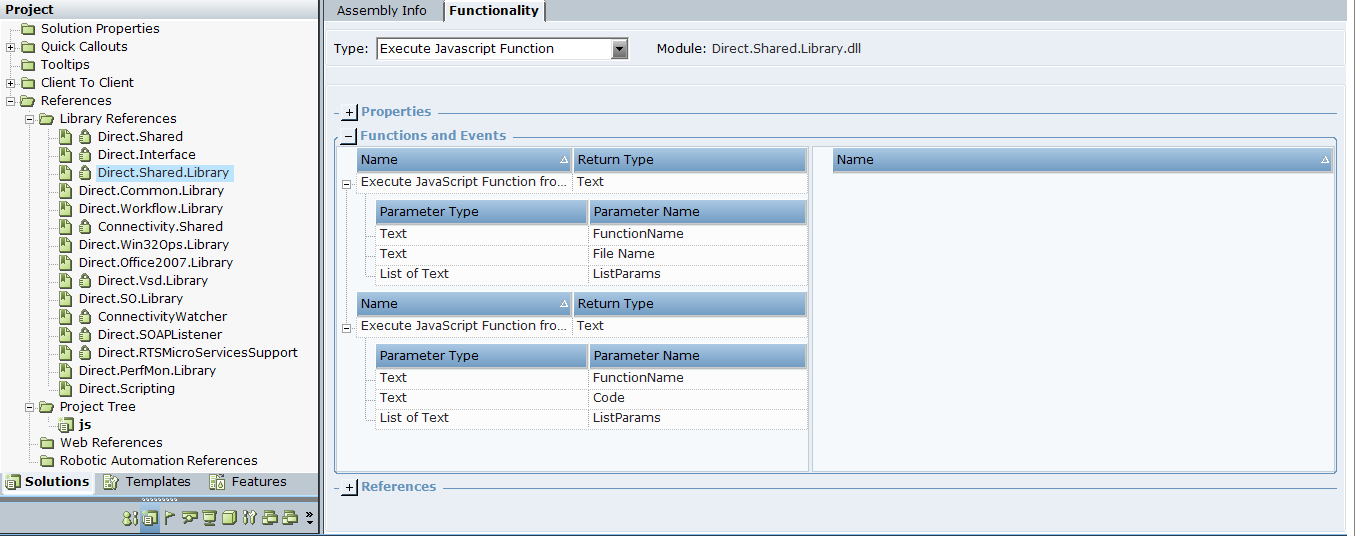Collapse the Functions and Events section
Viewport: 1355px width, 536px height.
click(x=349, y=137)
